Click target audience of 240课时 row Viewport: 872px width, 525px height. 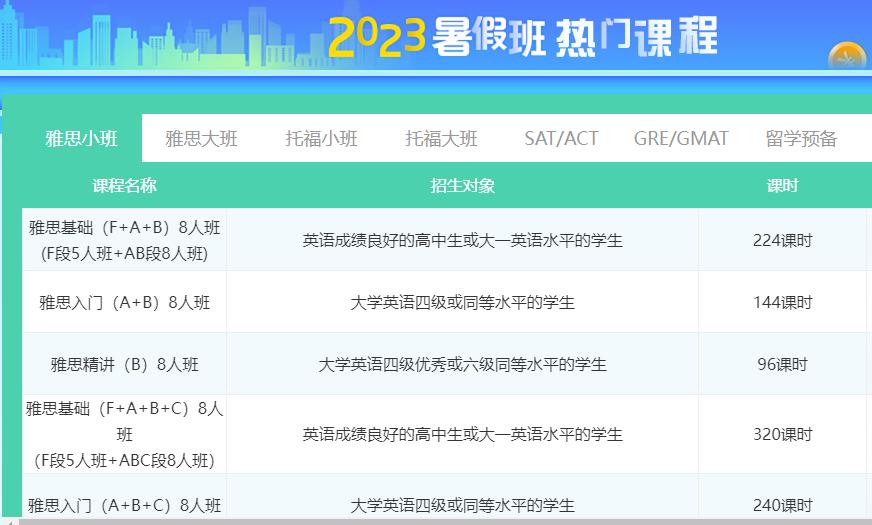tap(462, 505)
